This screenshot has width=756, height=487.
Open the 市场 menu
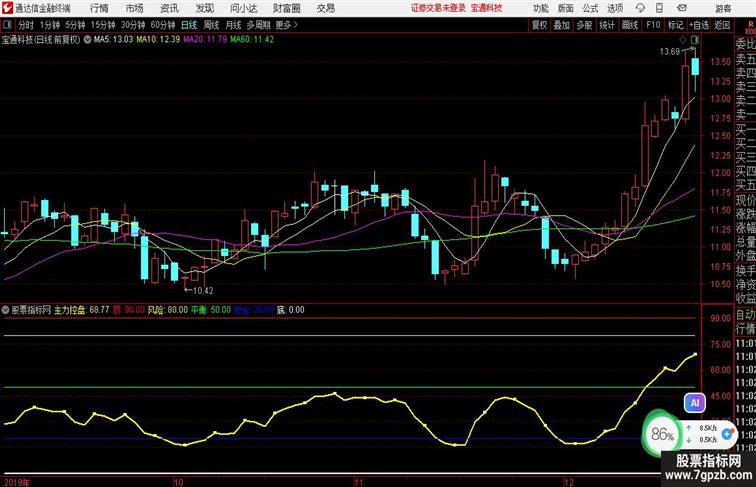click(x=135, y=8)
